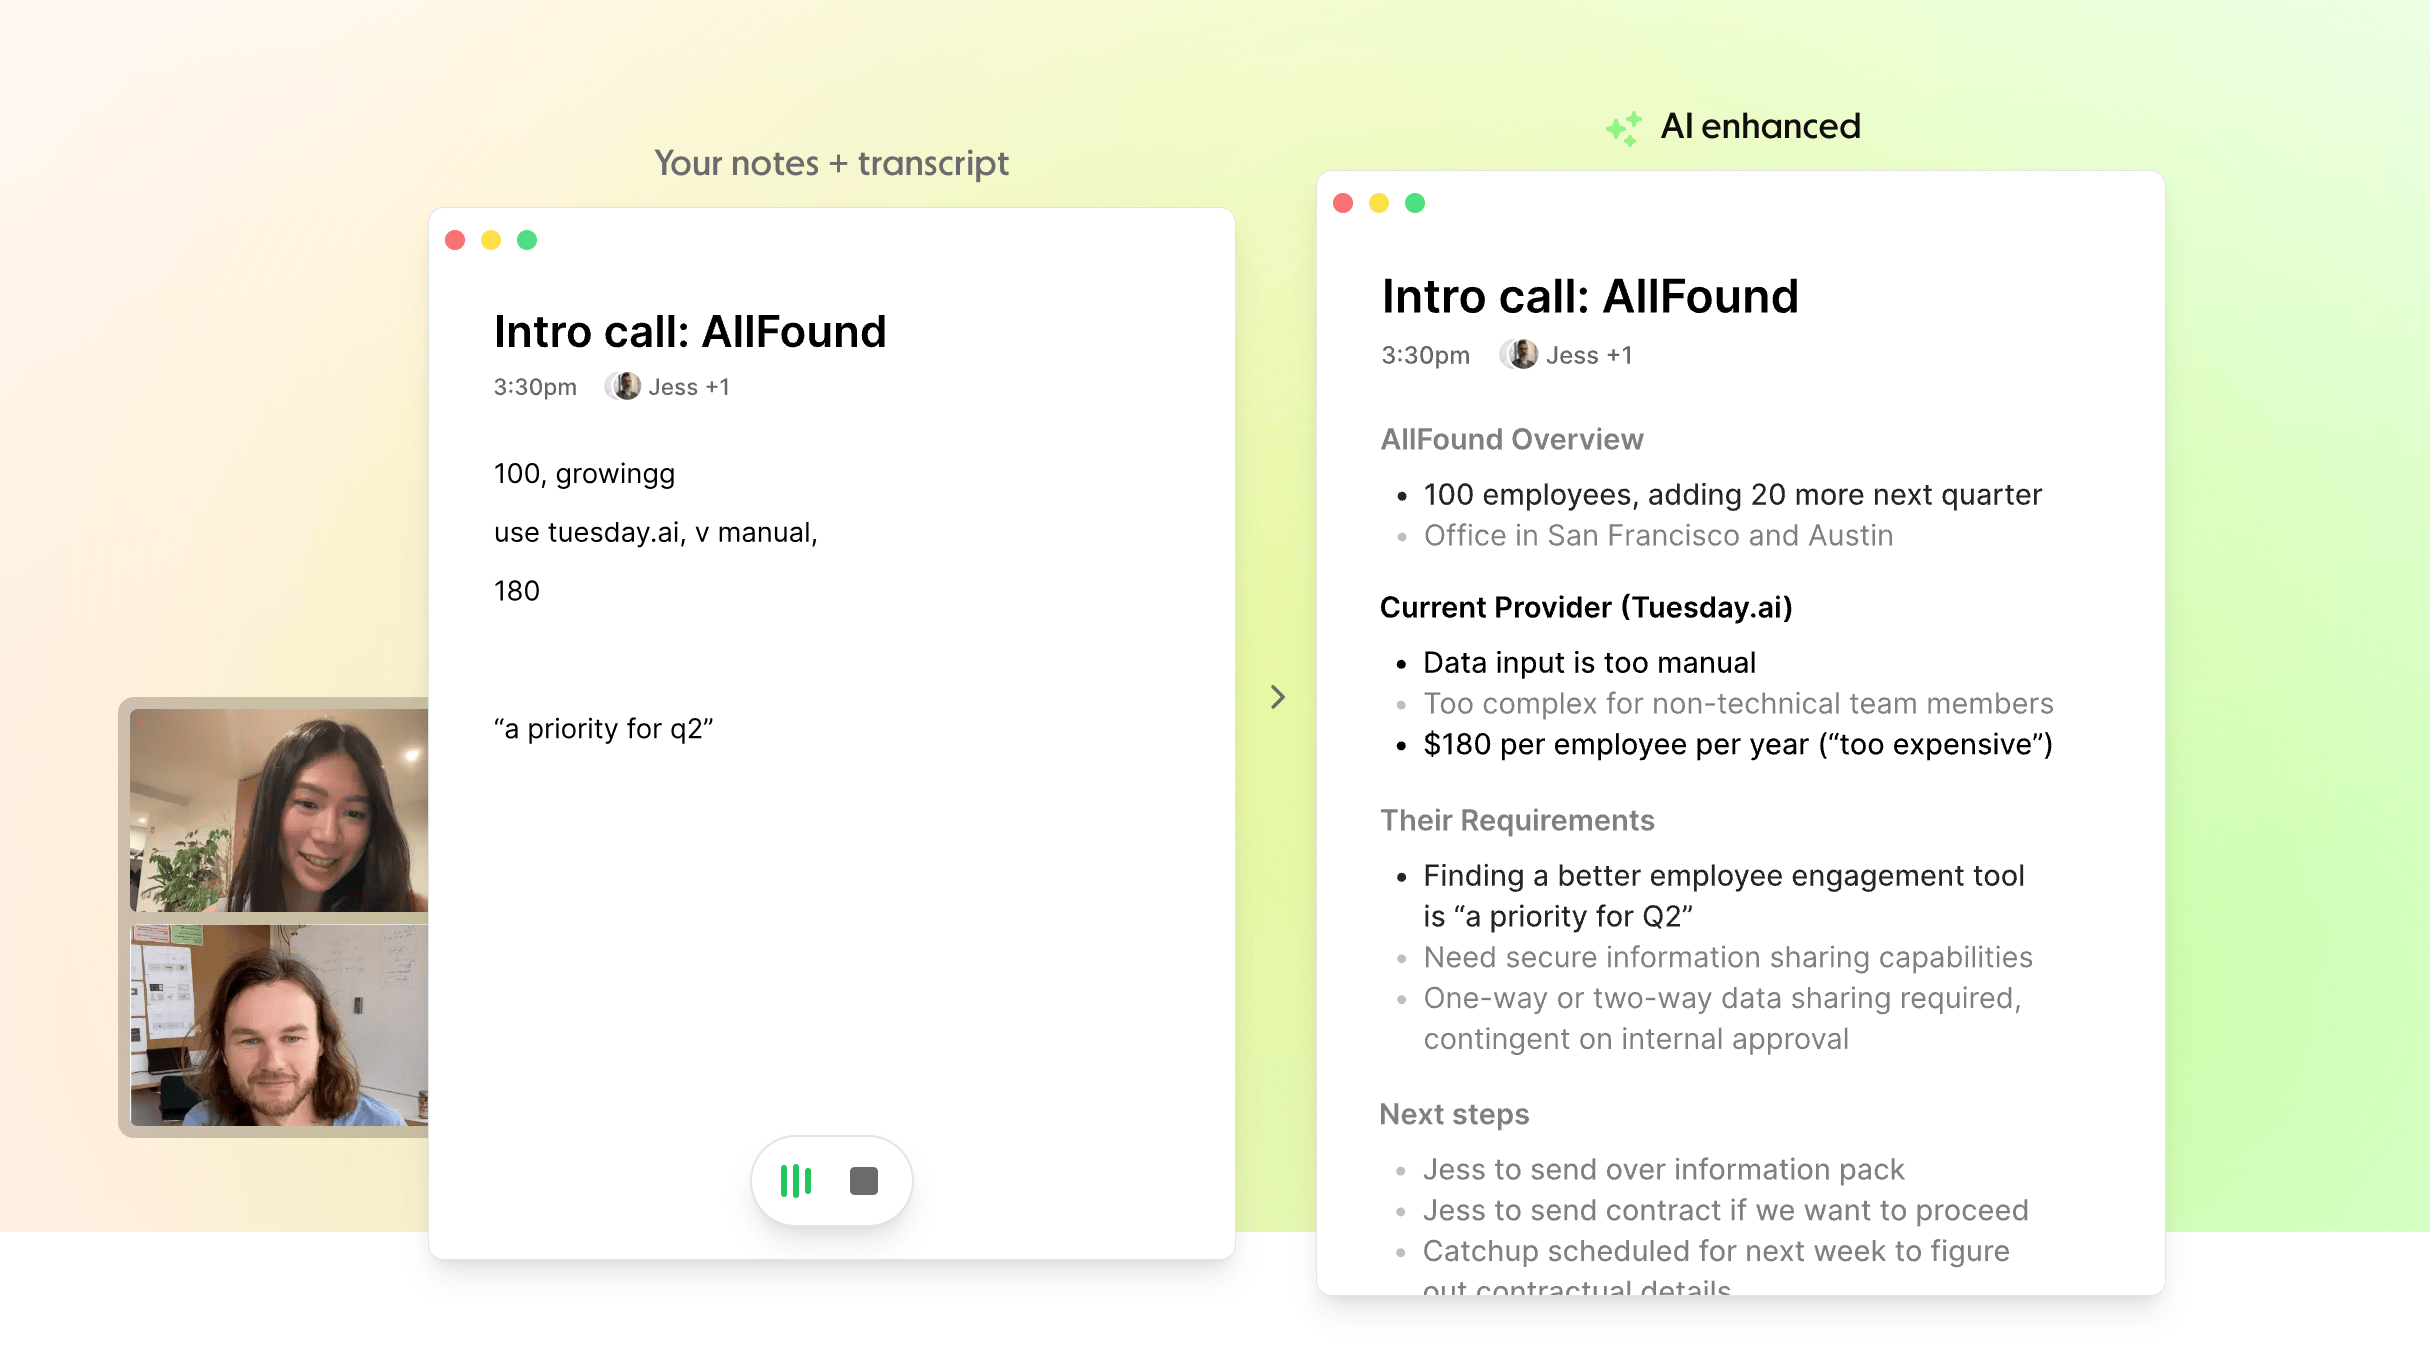Click the 'Their Requirements' section heading
The image size is (2430, 1370).
pos(1517,820)
